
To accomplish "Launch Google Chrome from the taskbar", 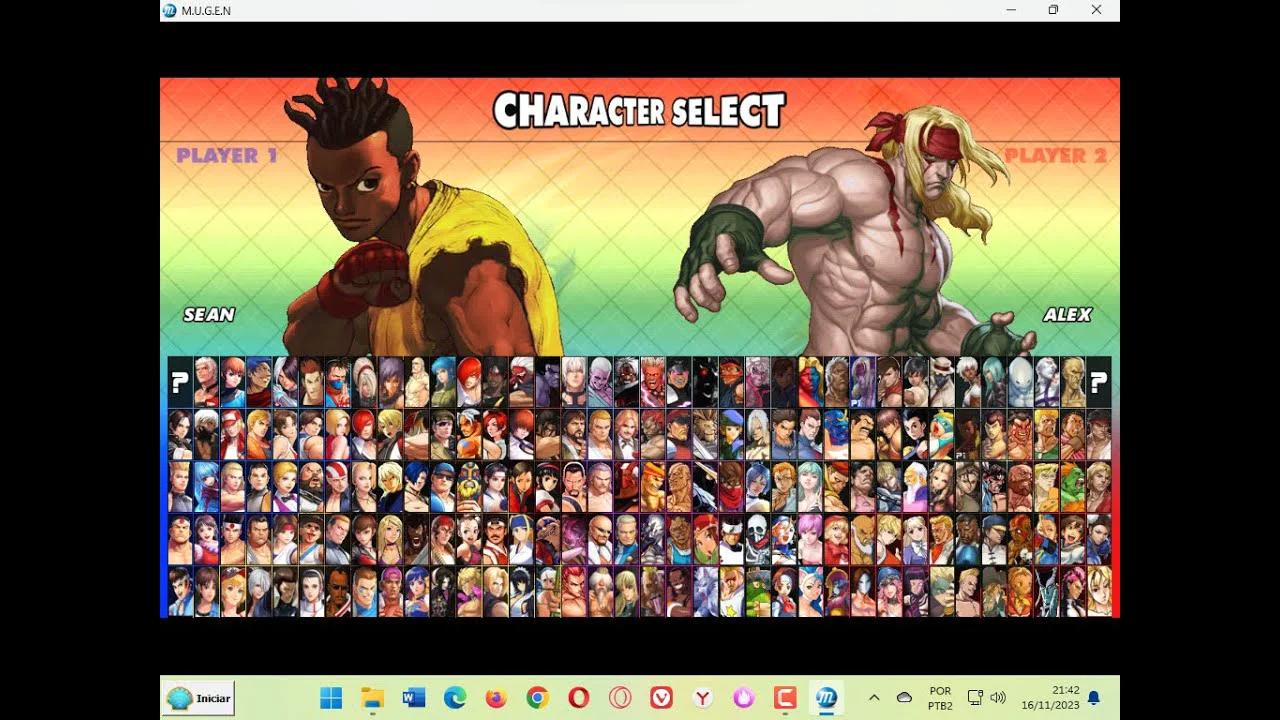I will pos(536,697).
